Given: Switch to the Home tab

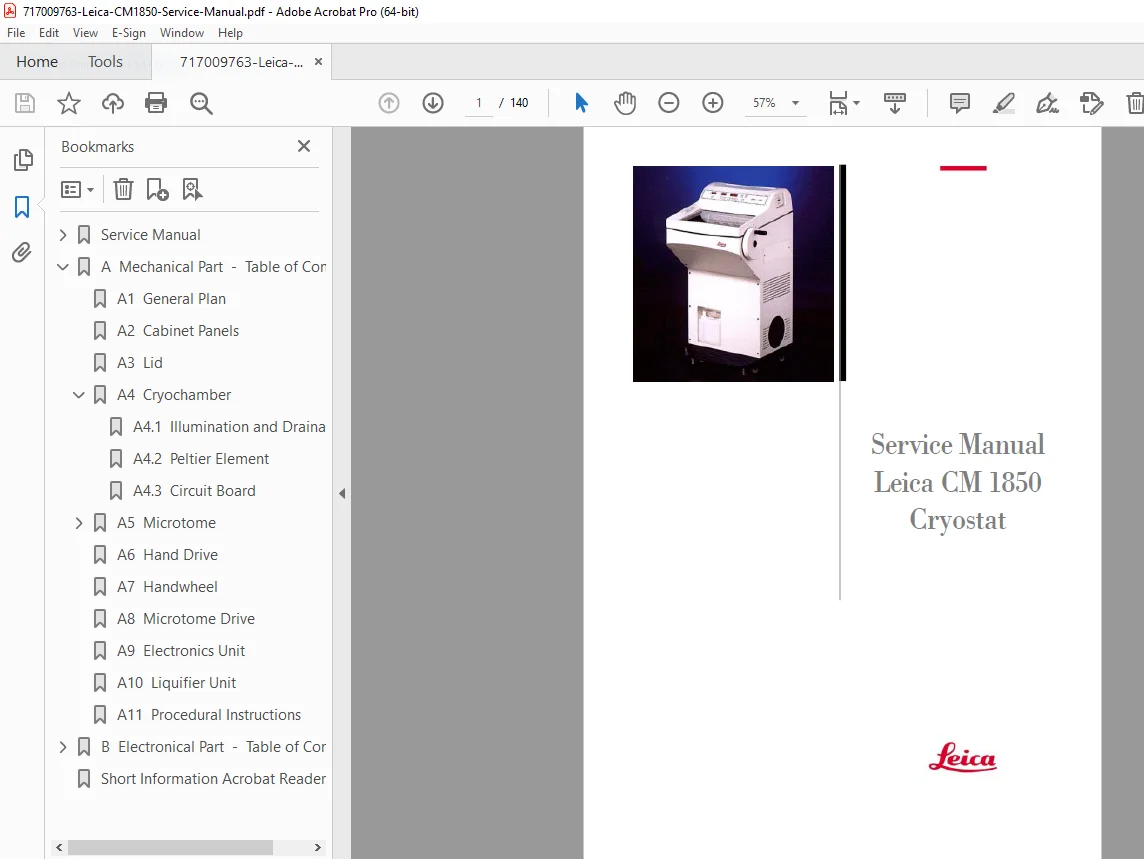Looking at the screenshot, I should tap(37, 62).
